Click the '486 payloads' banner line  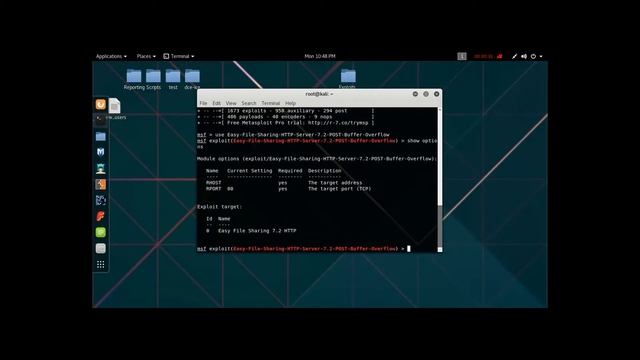[x=286, y=117]
